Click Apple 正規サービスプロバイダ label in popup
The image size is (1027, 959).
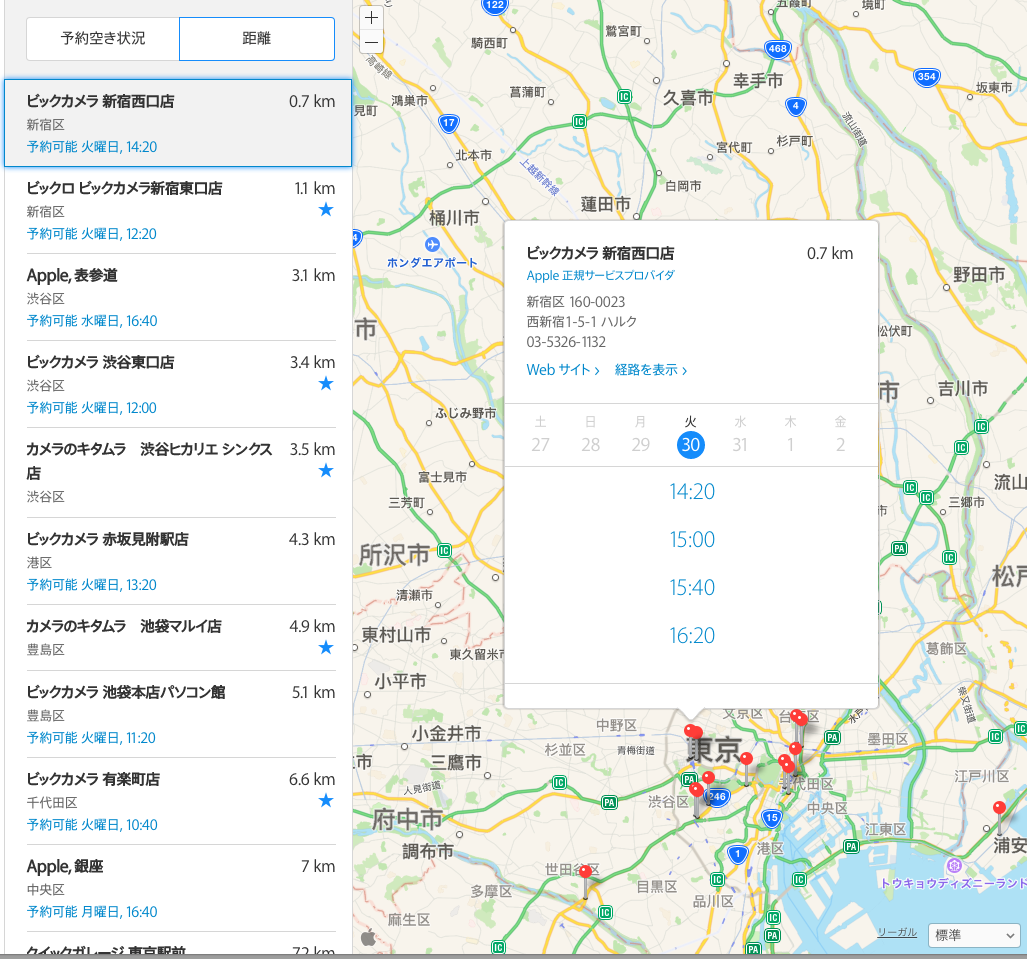[x=601, y=276]
